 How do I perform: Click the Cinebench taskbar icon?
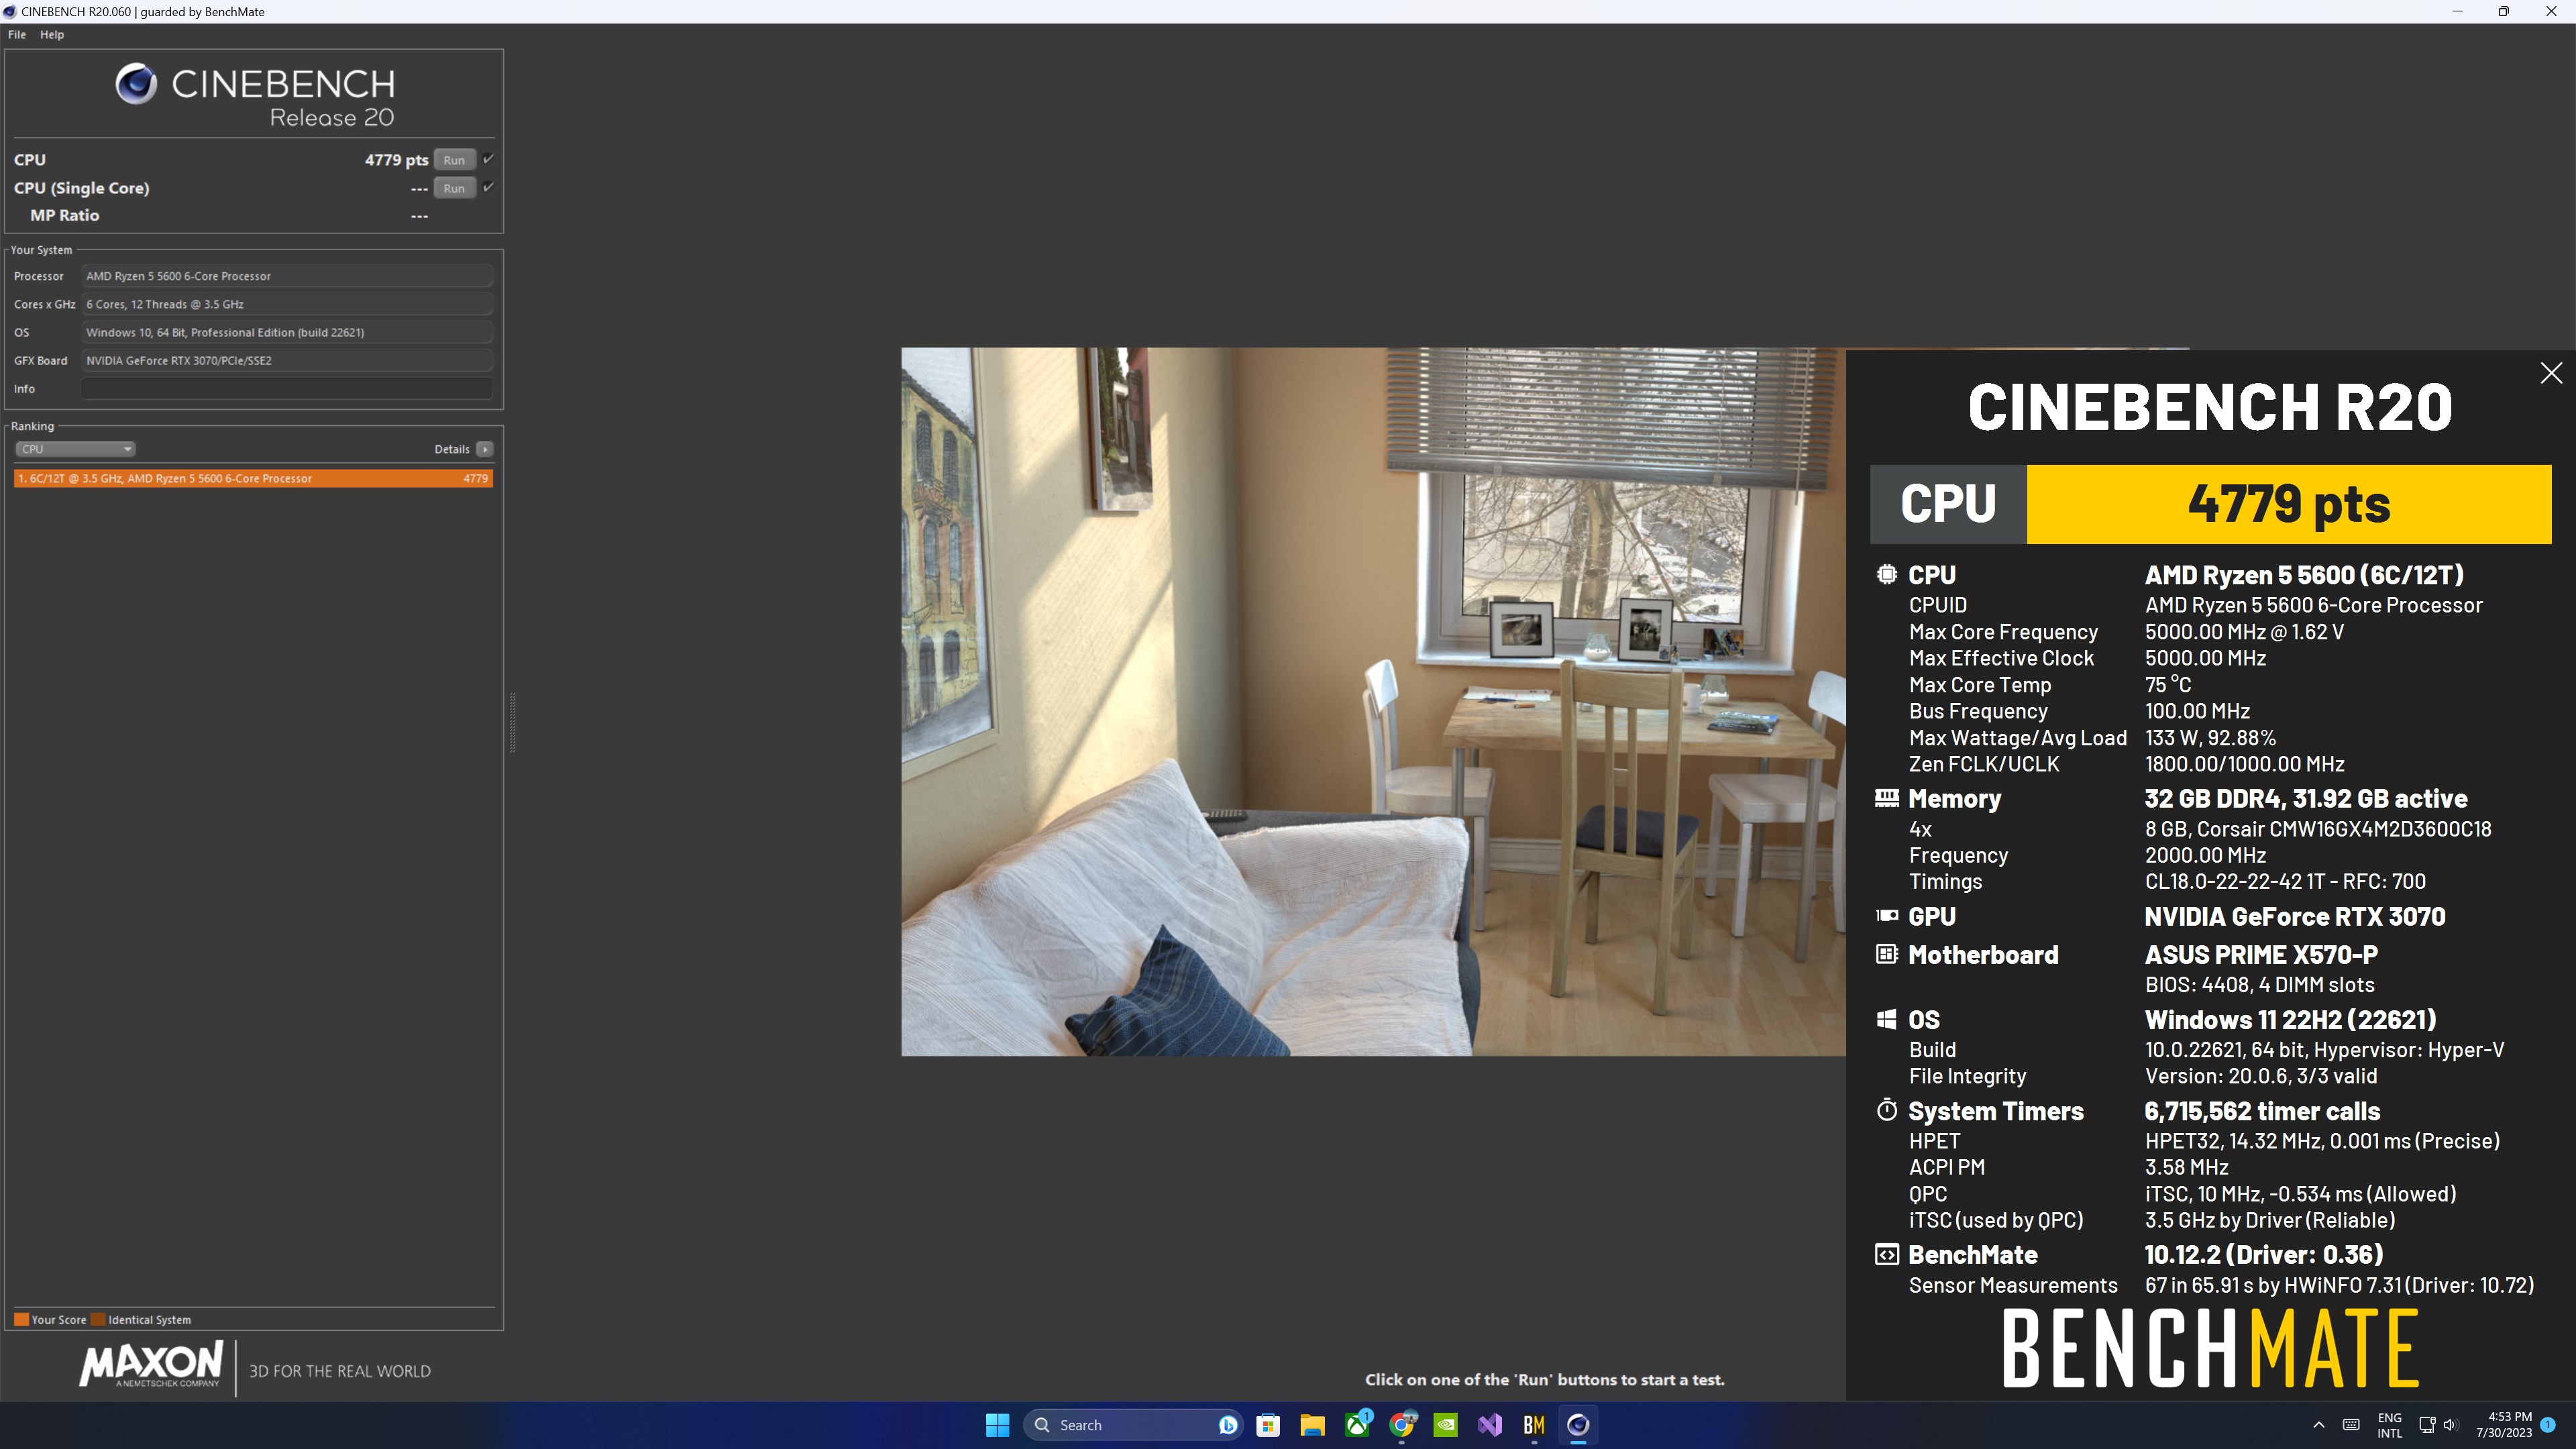pyautogui.click(x=1578, y=1425)
